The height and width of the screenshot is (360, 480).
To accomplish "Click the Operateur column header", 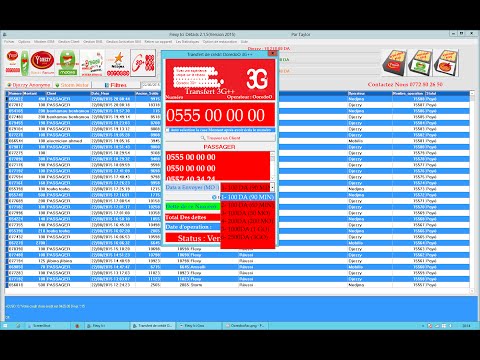I will tap(370, 94).
